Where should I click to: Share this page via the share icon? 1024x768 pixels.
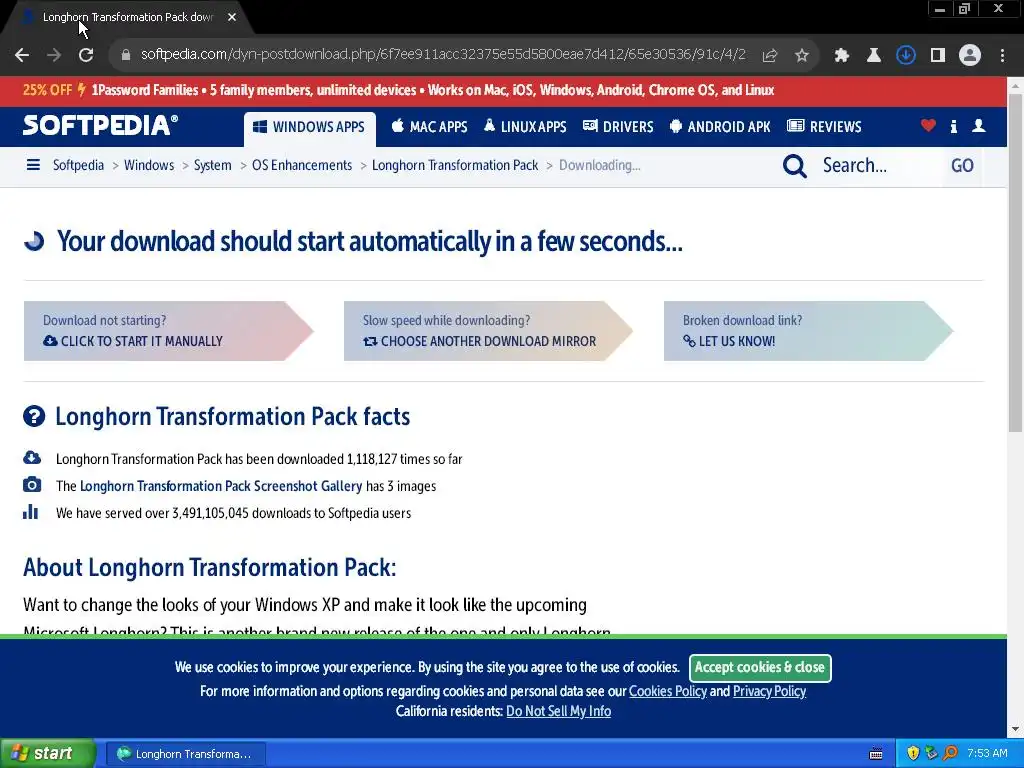[770, 56]
